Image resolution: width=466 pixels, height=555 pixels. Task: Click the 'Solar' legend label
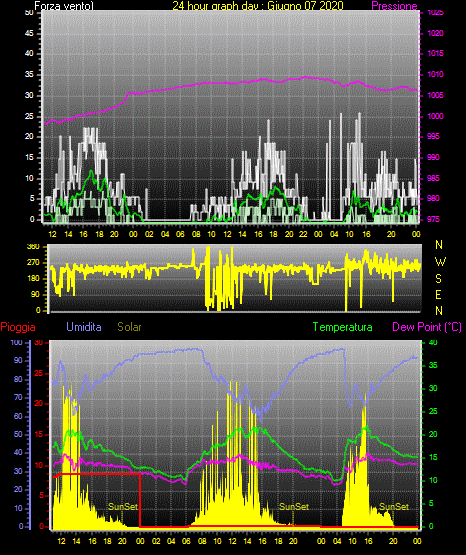click(129, 327)
